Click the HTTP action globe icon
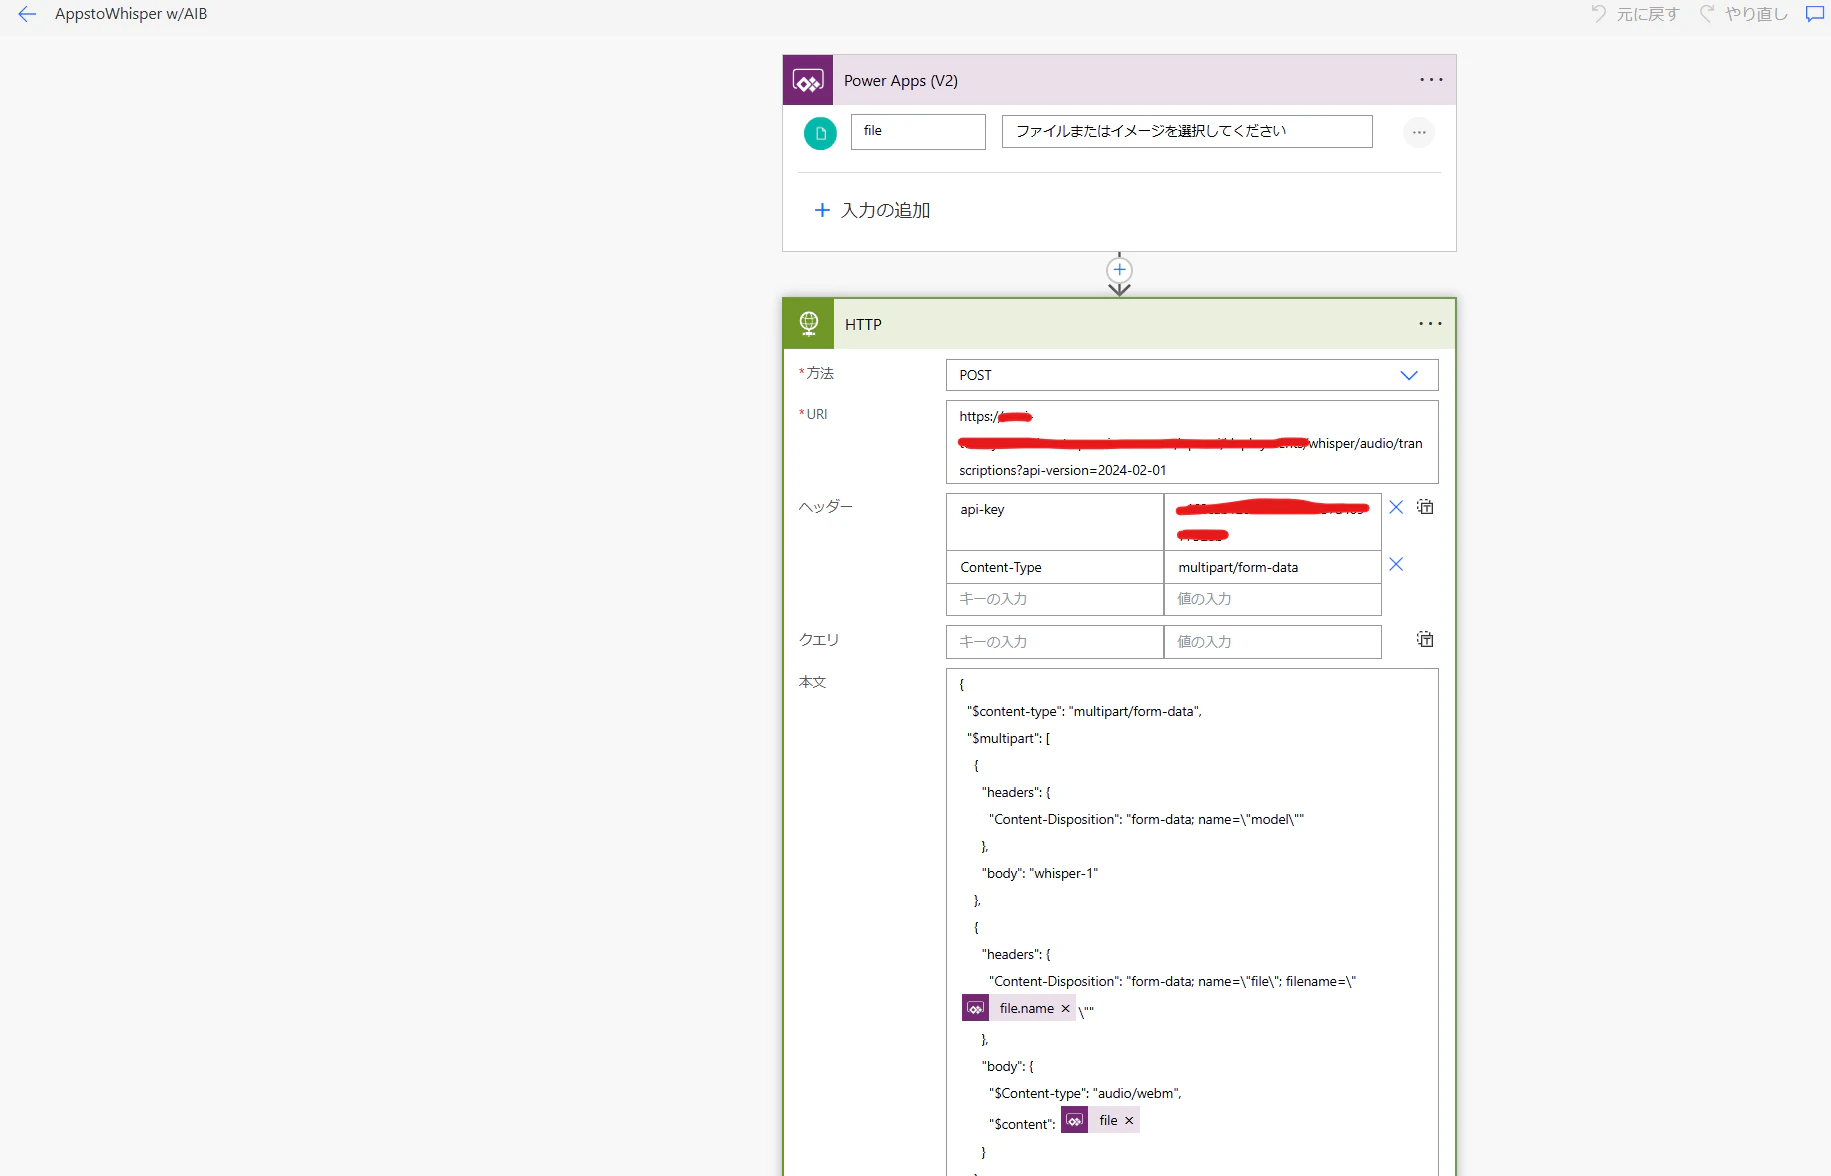This screenshot has height=1176, width=1831. pos(808,324)
